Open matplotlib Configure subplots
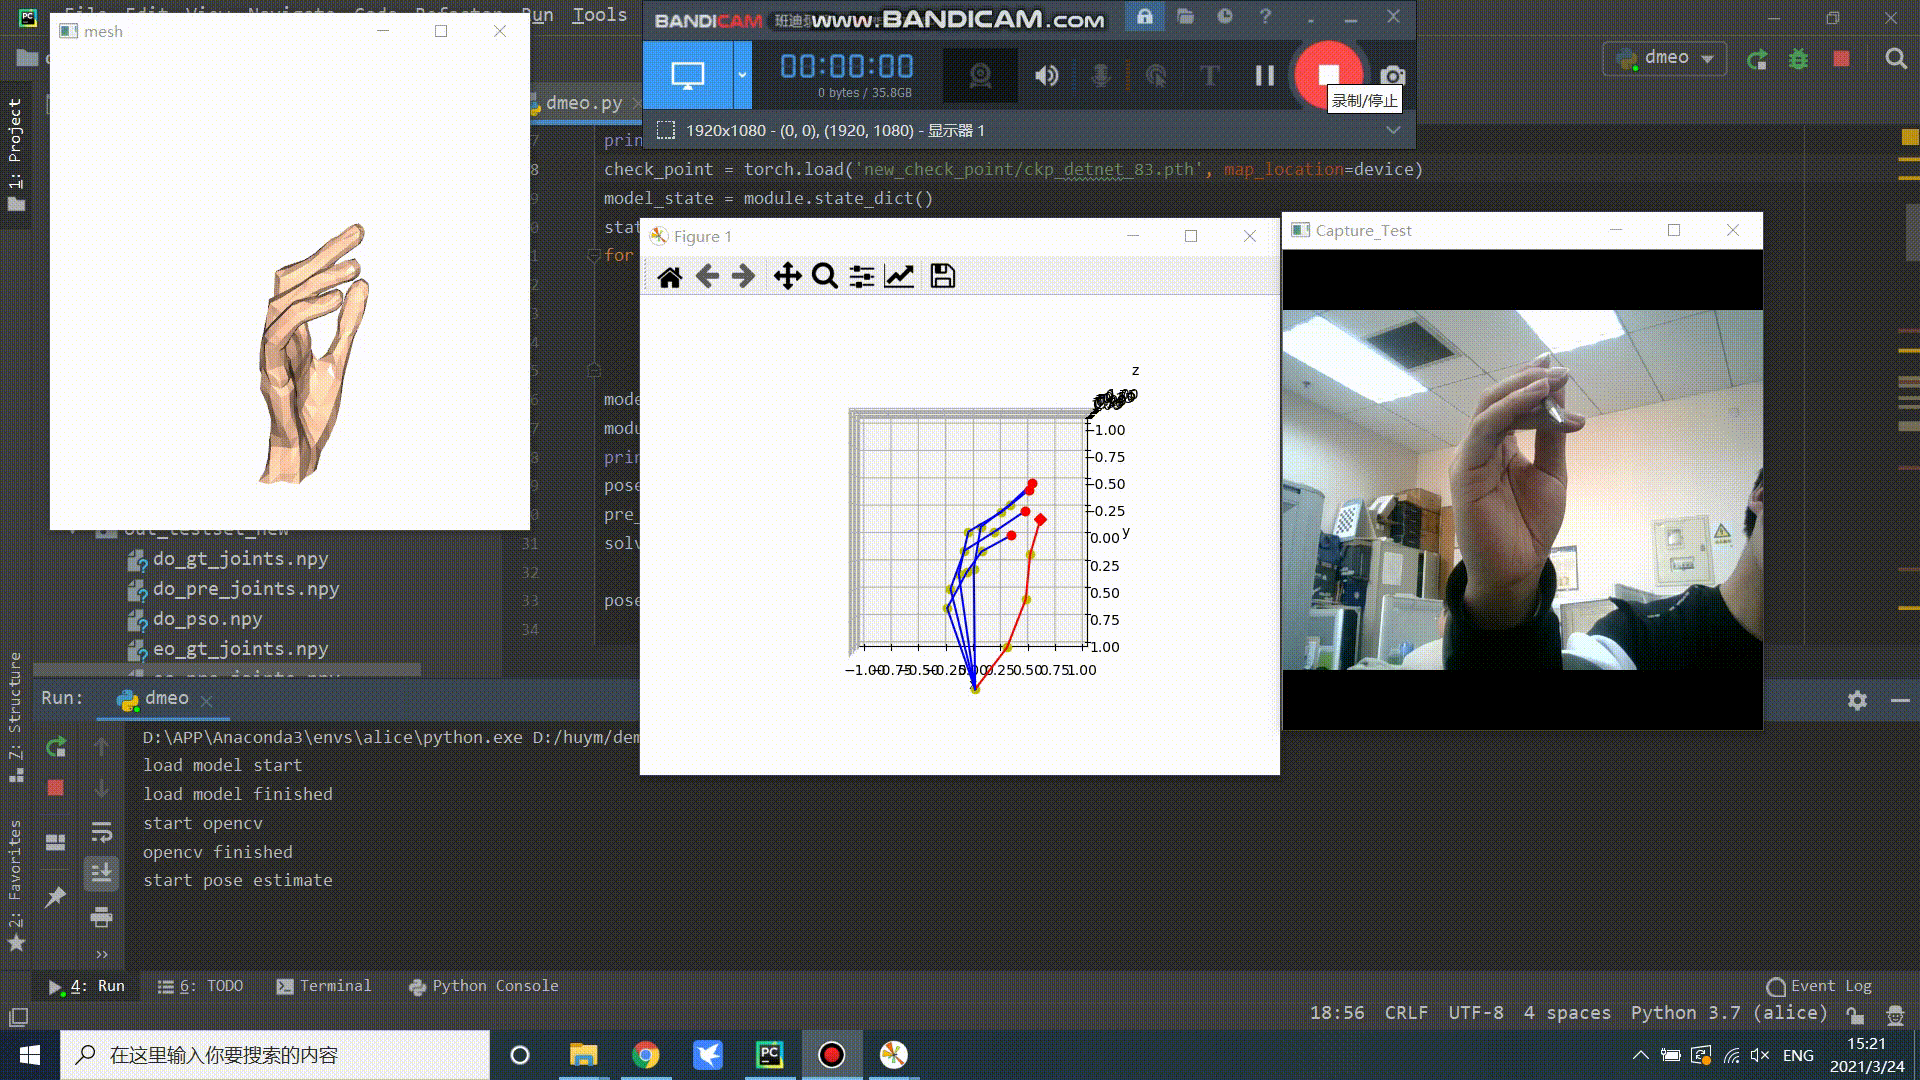Viewport: 1920px width, 1080px height. click(861, 277)
